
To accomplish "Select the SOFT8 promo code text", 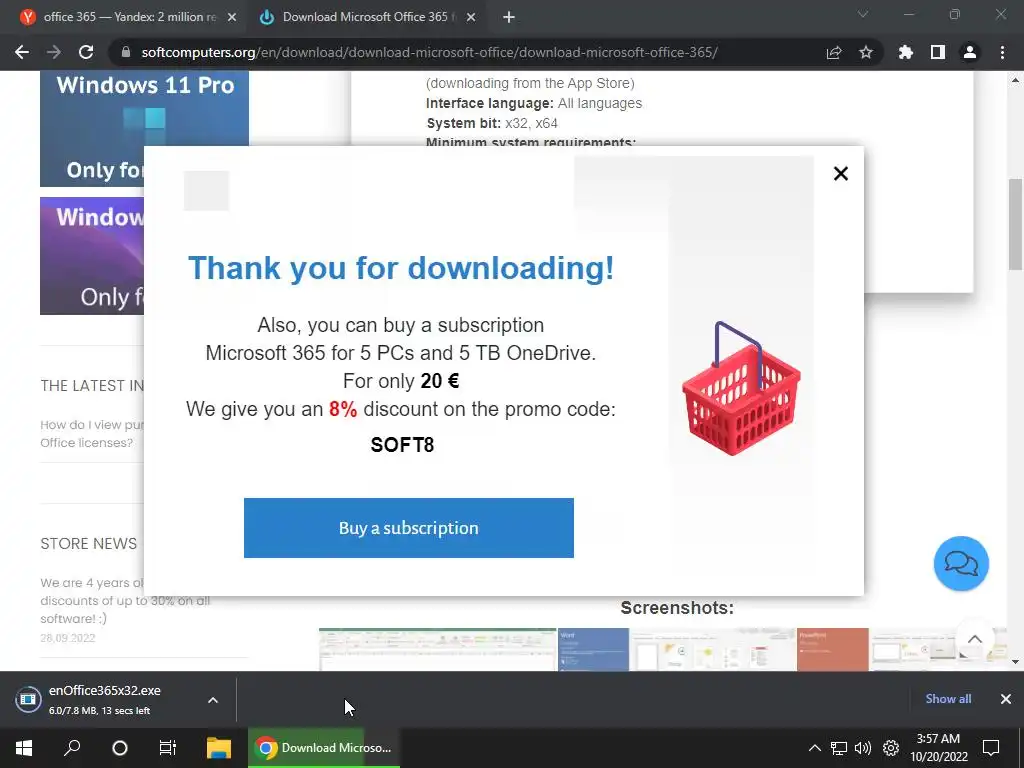I will click(x=402, y=445).
